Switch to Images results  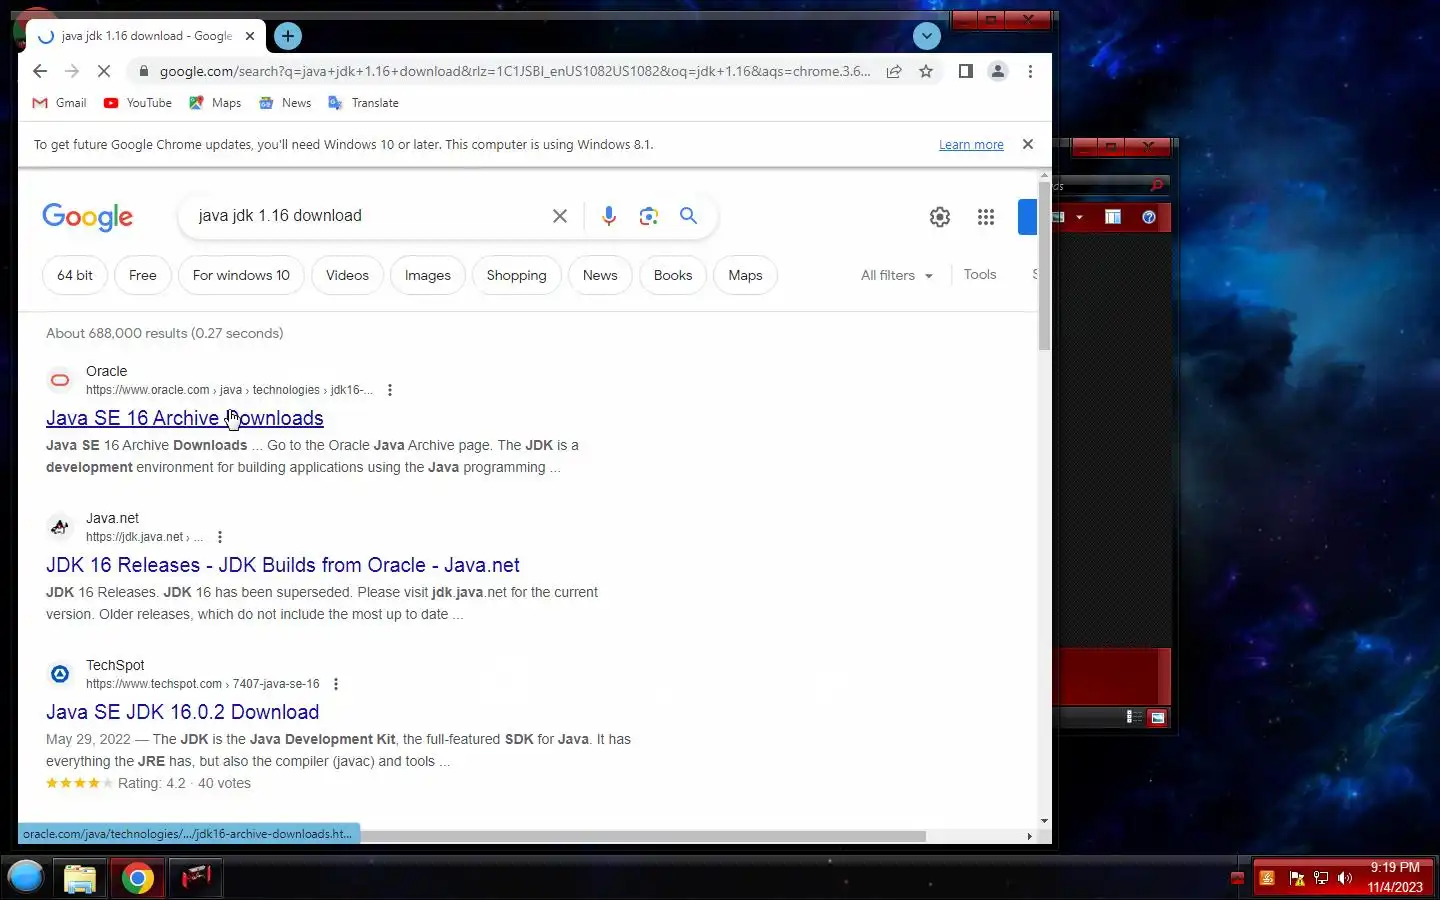click(x=428, y=275)
